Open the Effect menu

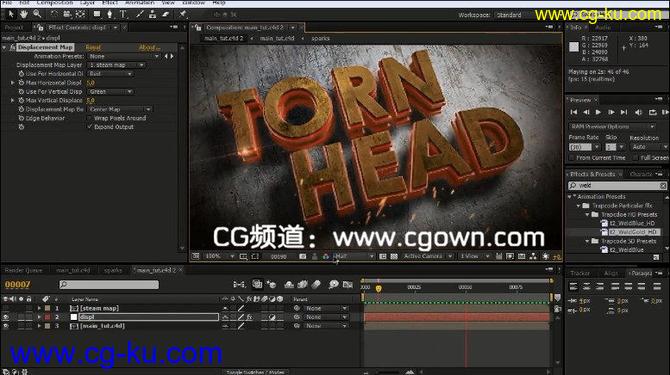click(110, 3)
